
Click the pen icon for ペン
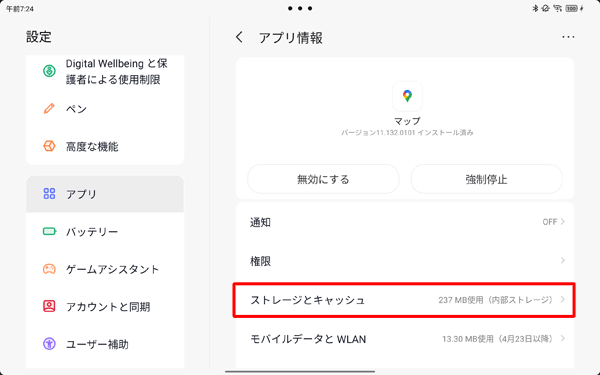49,109
